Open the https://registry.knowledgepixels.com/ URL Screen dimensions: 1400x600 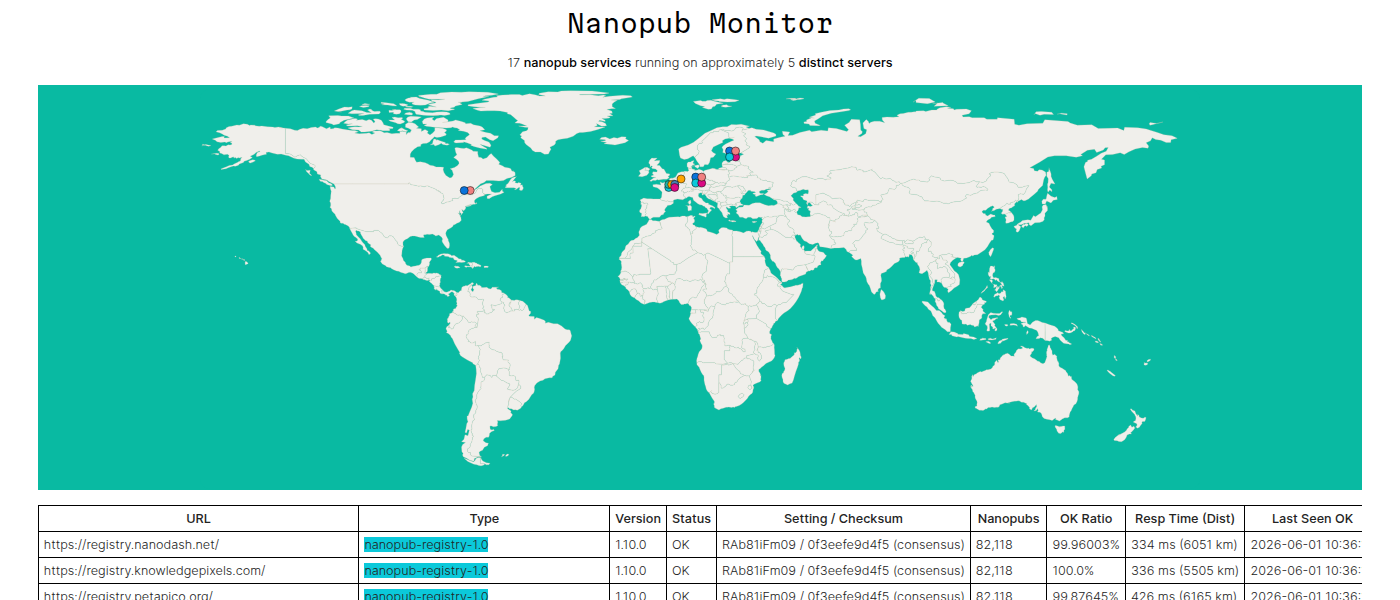(154, 571)
